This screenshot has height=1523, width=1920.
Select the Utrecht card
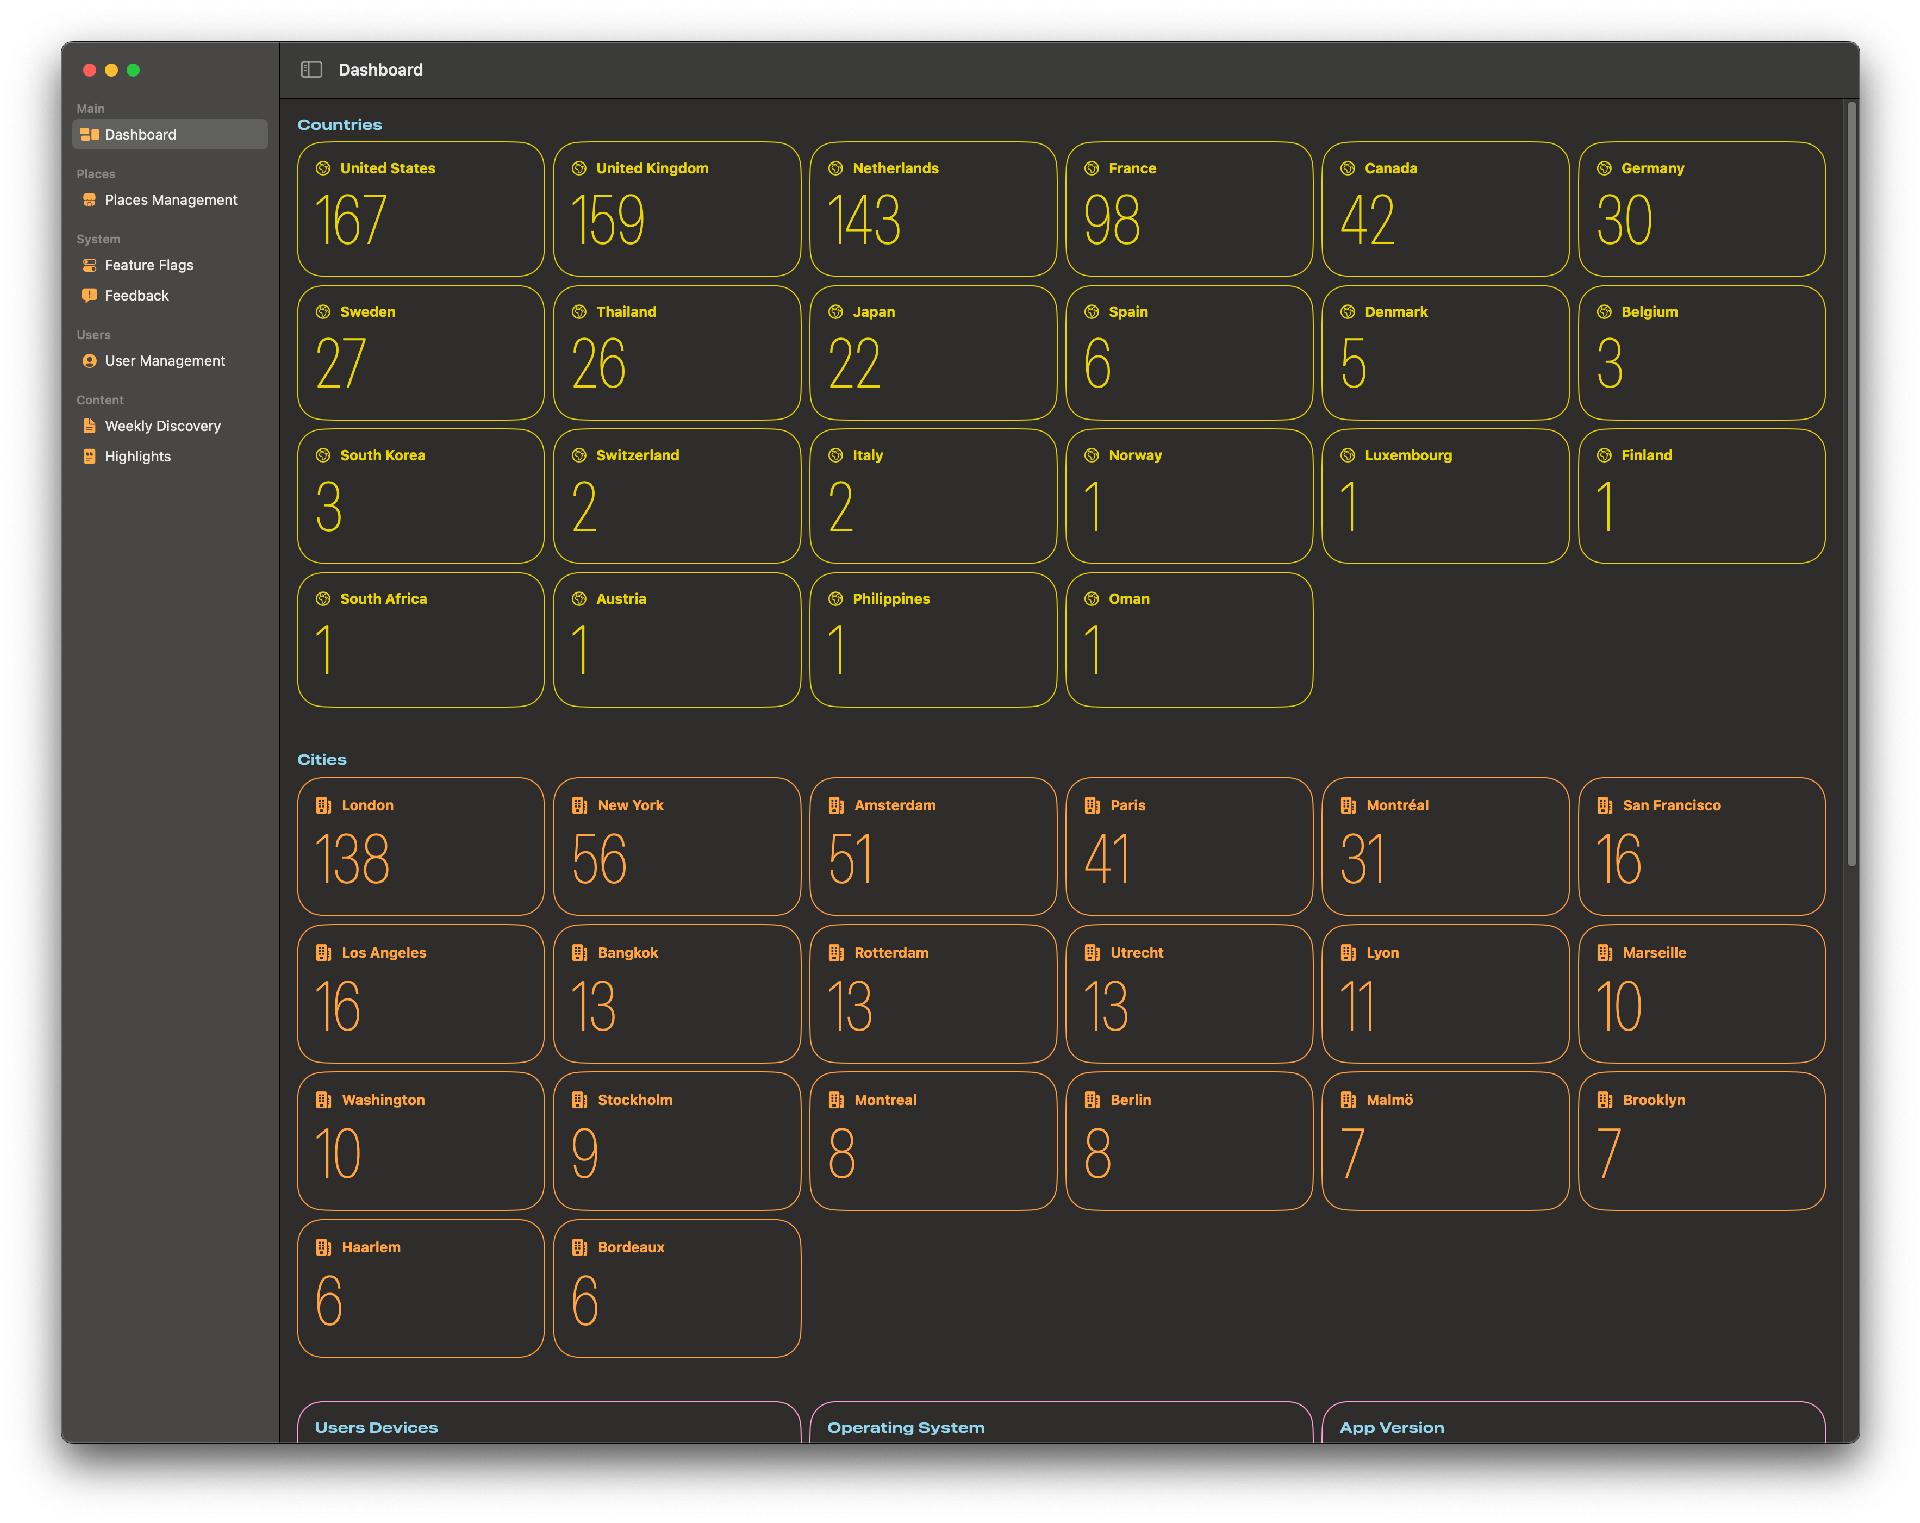(1189, 994)
